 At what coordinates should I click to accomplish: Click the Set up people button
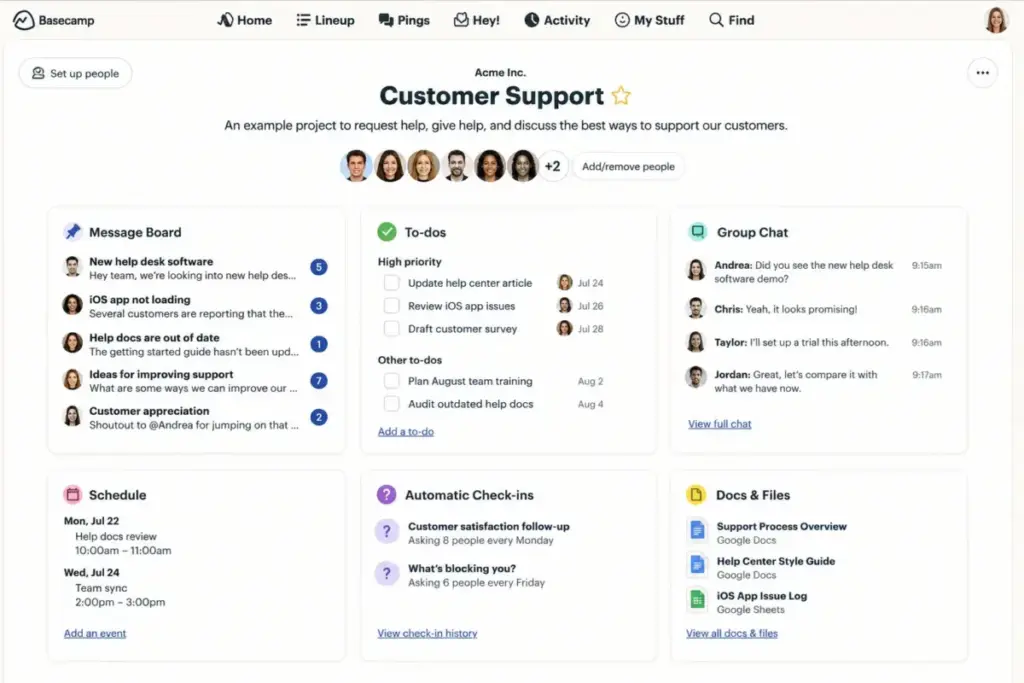point(76,73)
